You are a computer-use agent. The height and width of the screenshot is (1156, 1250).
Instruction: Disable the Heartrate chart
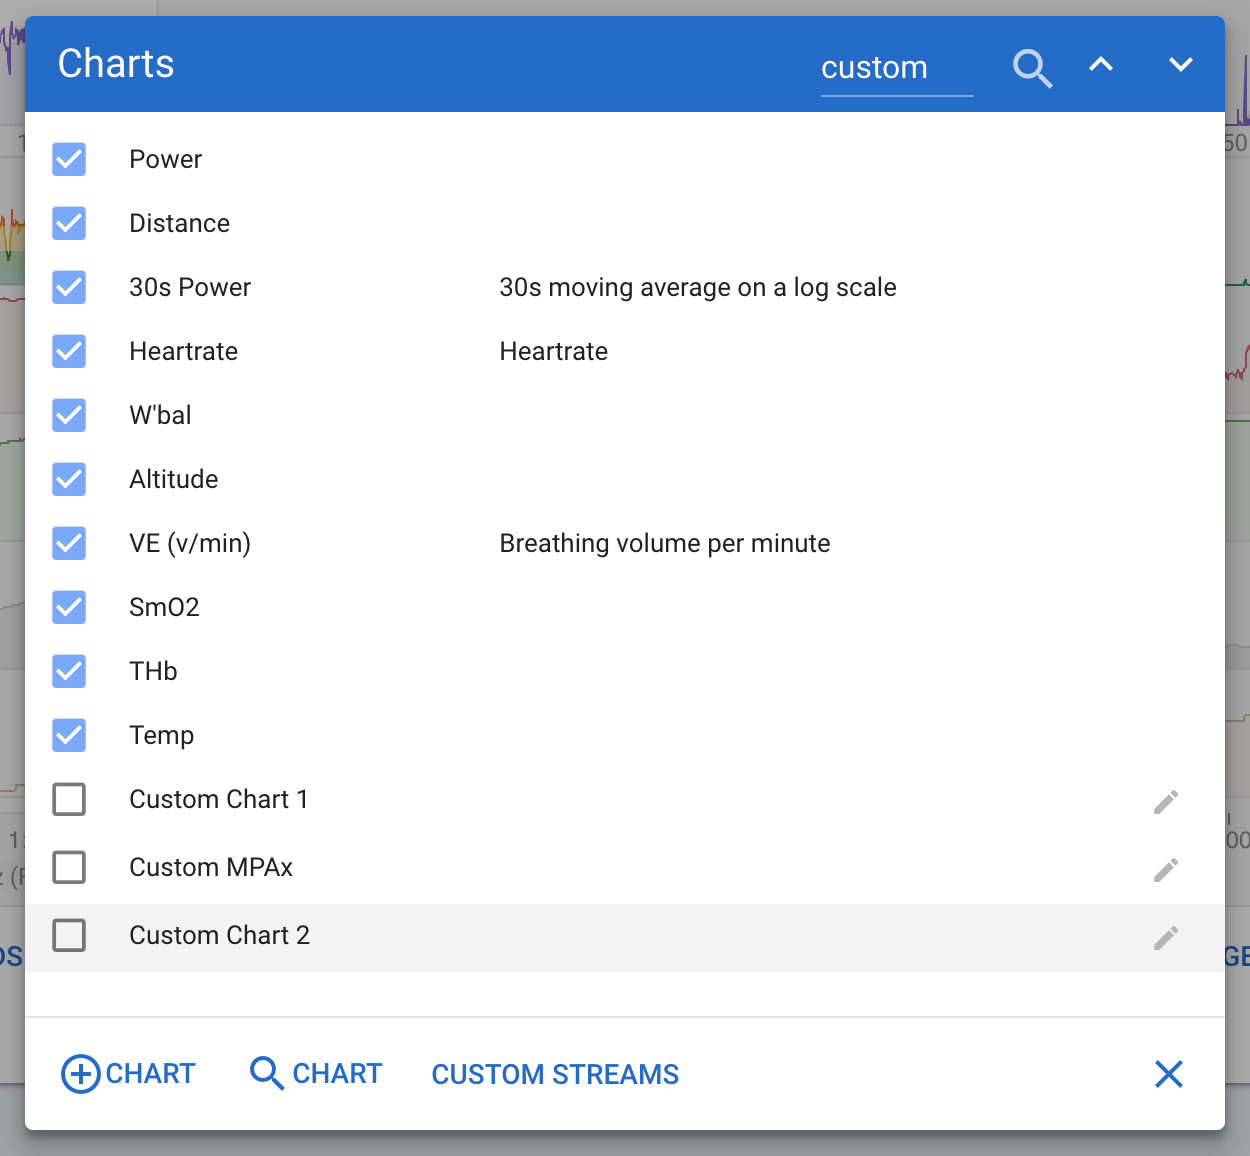69,351
